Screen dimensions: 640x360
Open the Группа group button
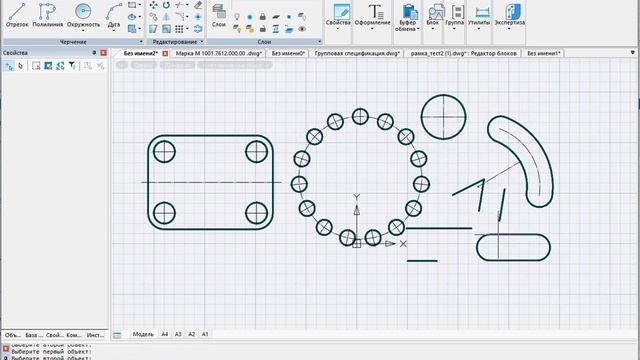(455, 16)
